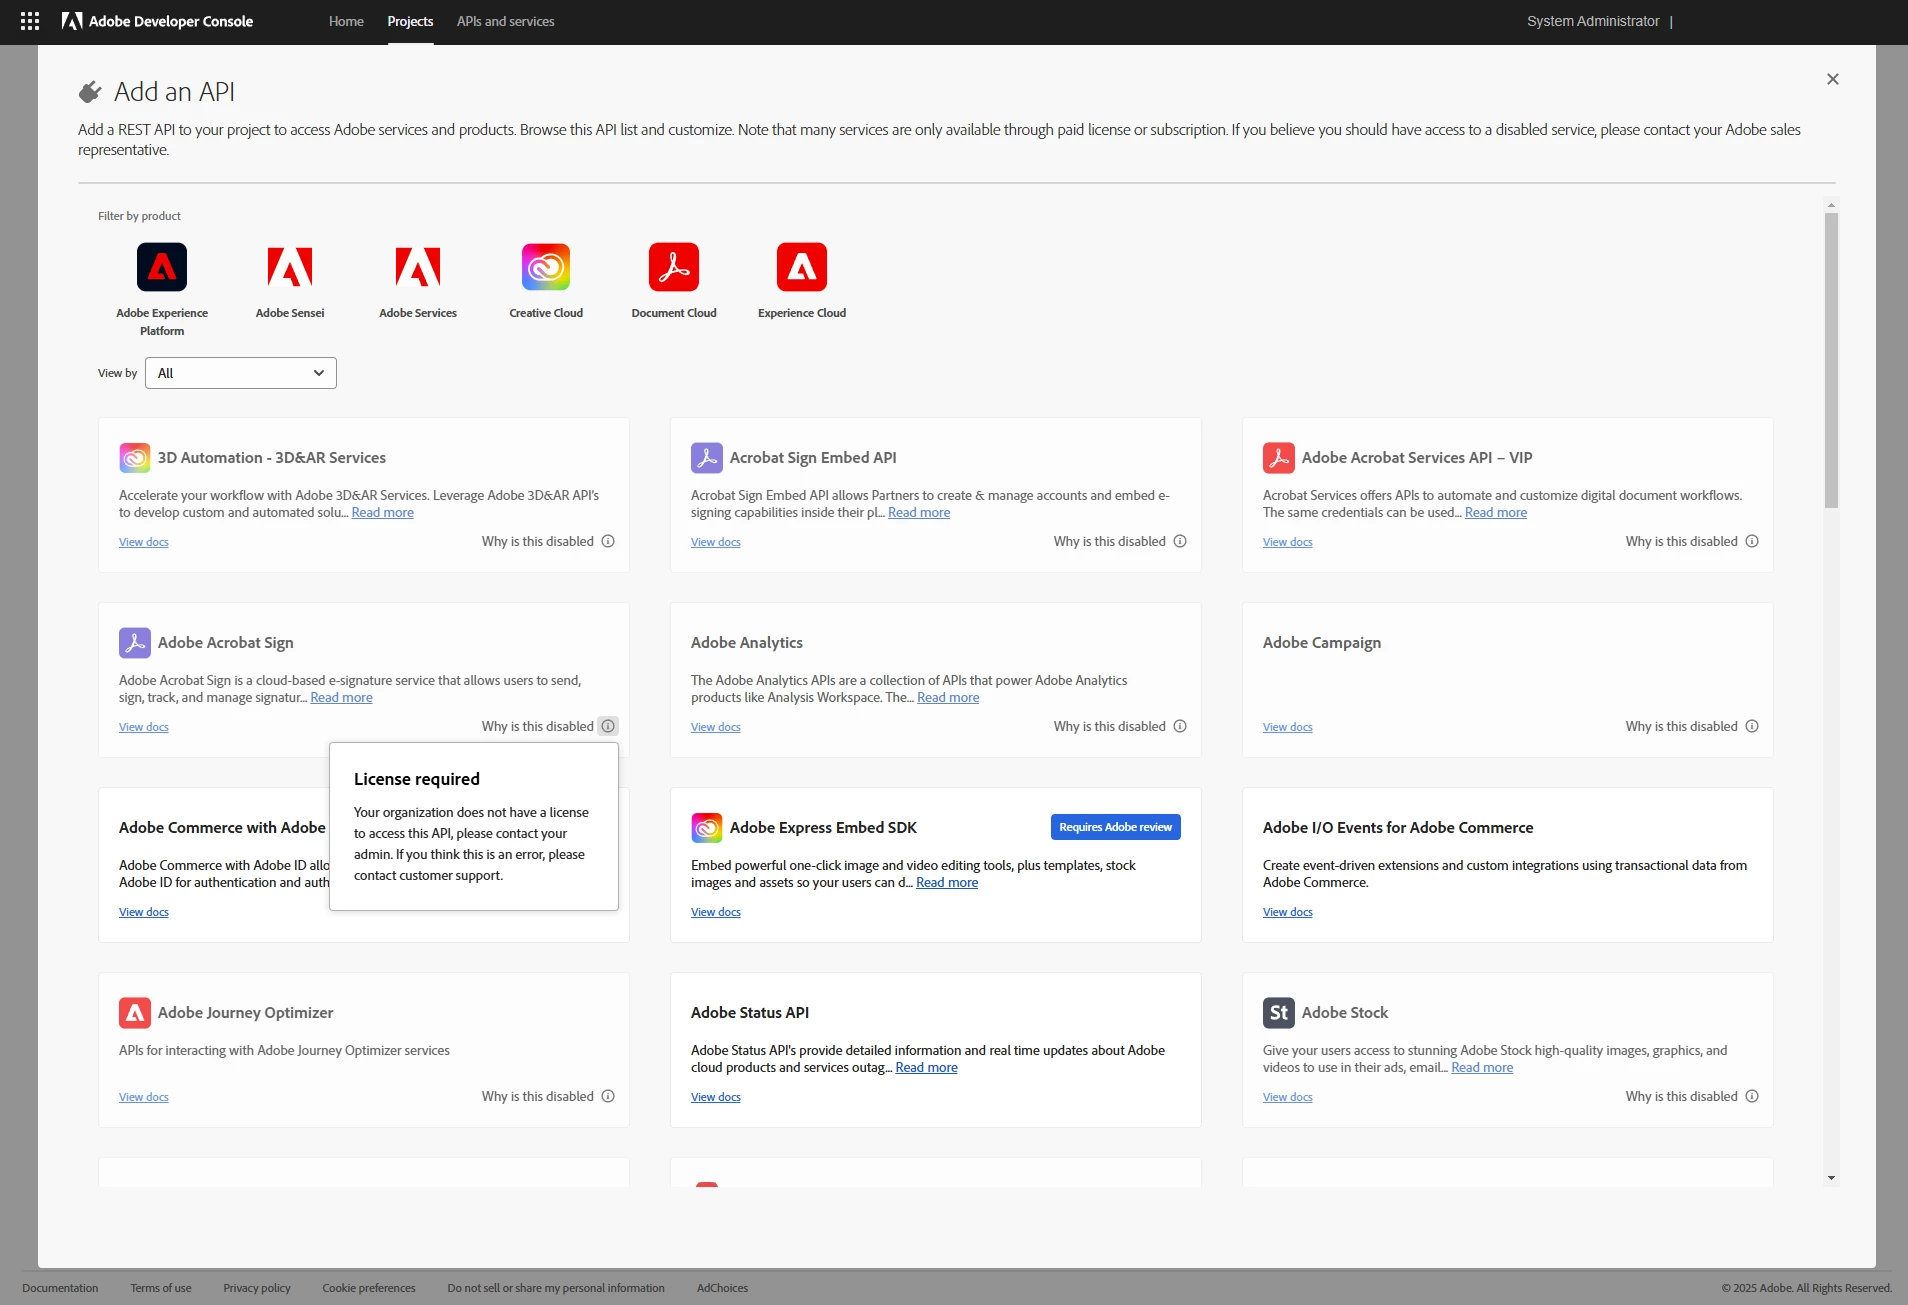Click the scrollbar up arrow
This screenshot has height=1305, width=1908.
click(1831, 205)
